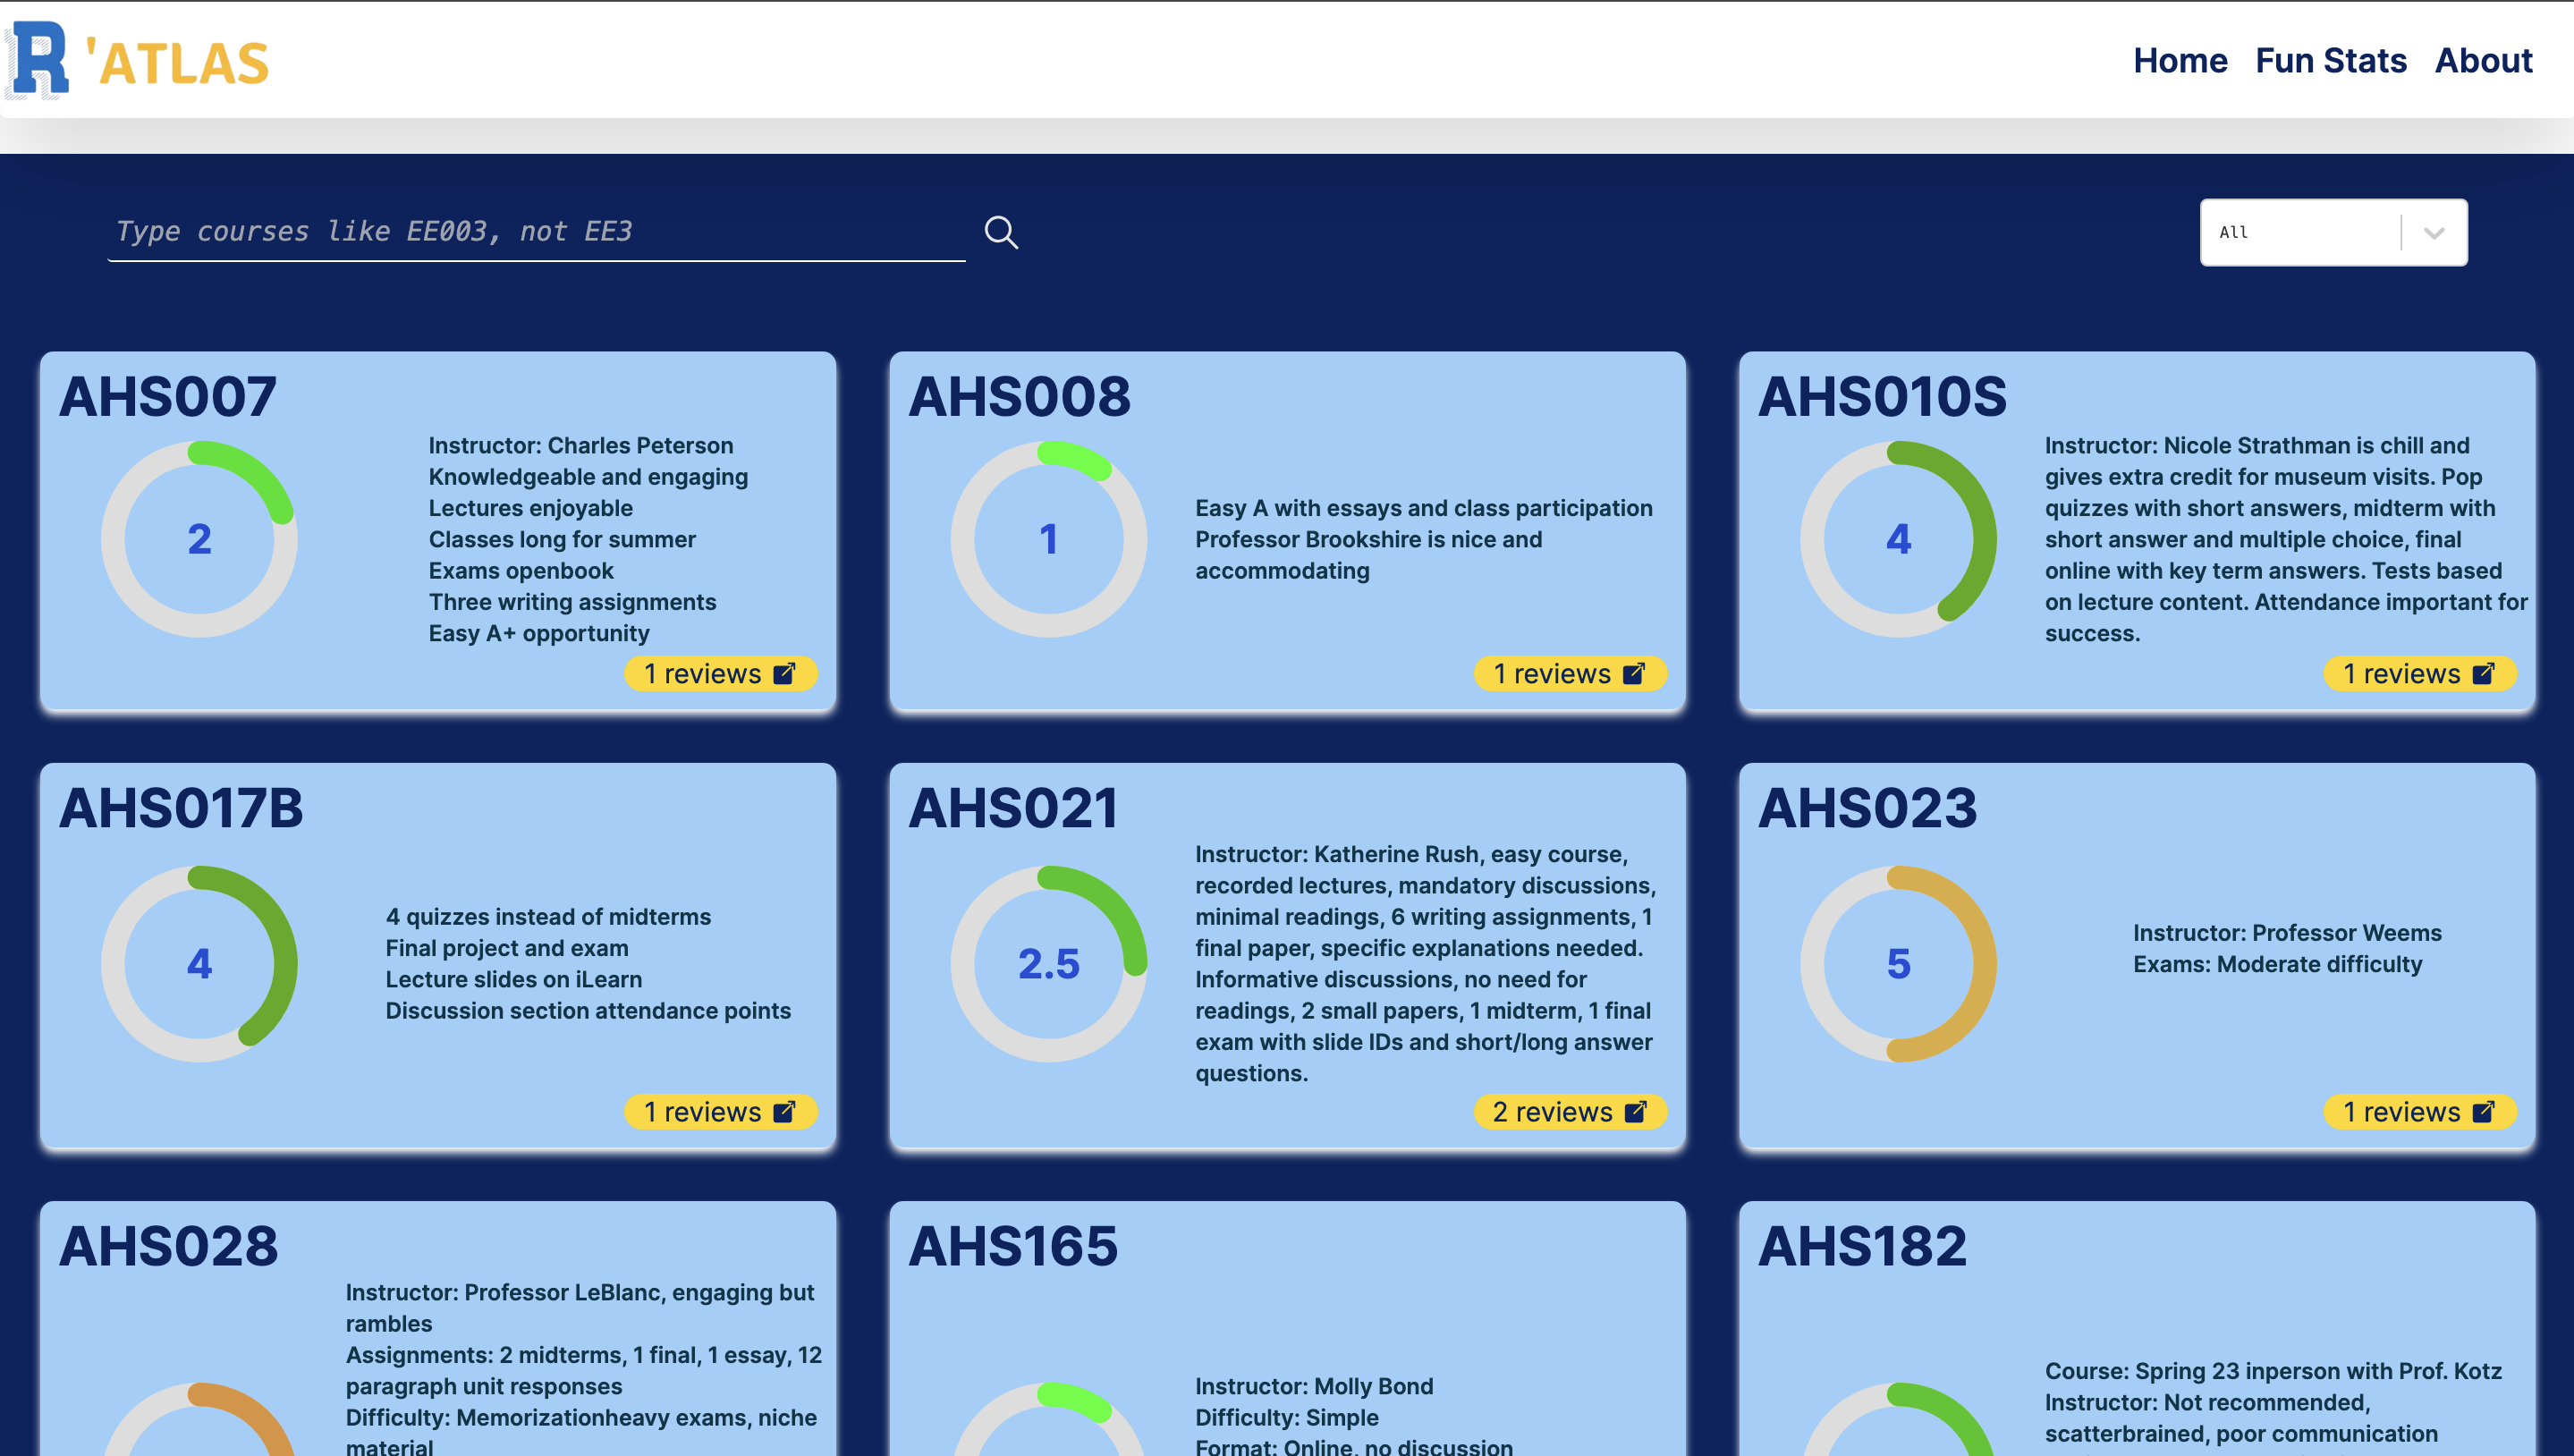
Task: Click the R'ATLAS logo
Action: click(138, 61)
